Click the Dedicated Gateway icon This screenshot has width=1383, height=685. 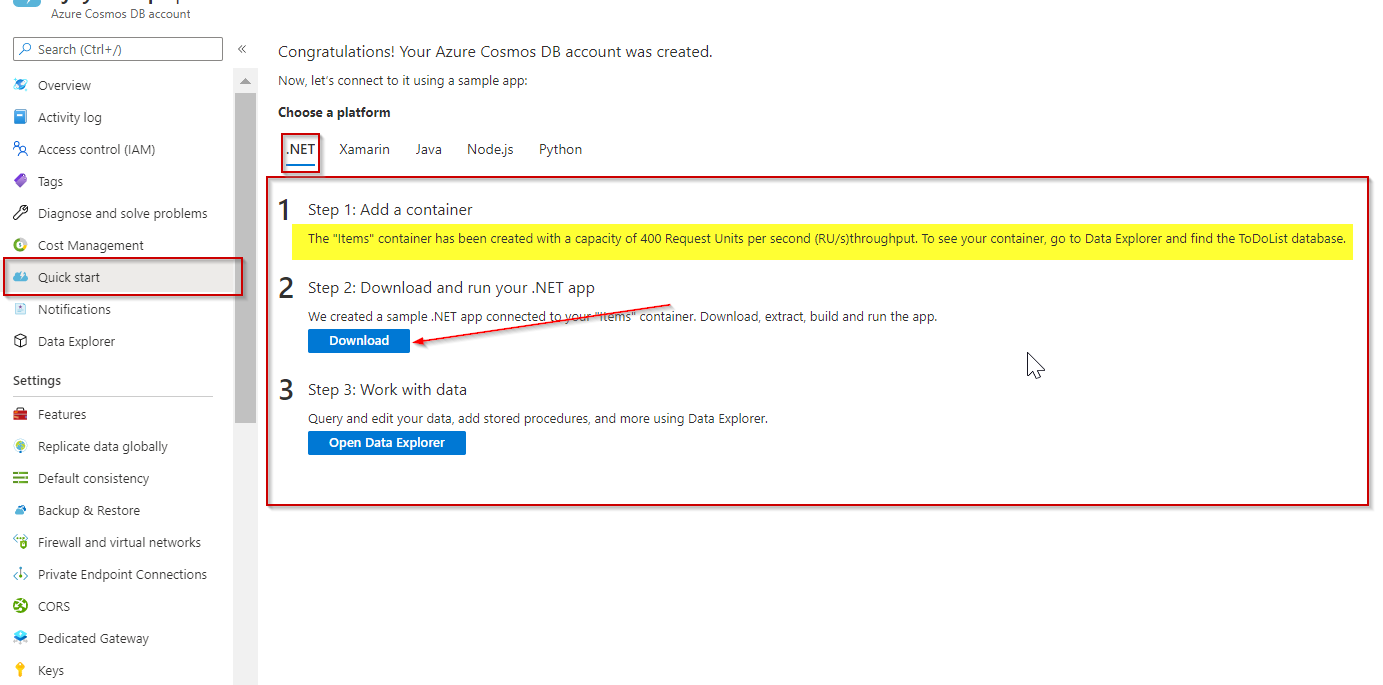pyautogui.click(x=20, y=639)
